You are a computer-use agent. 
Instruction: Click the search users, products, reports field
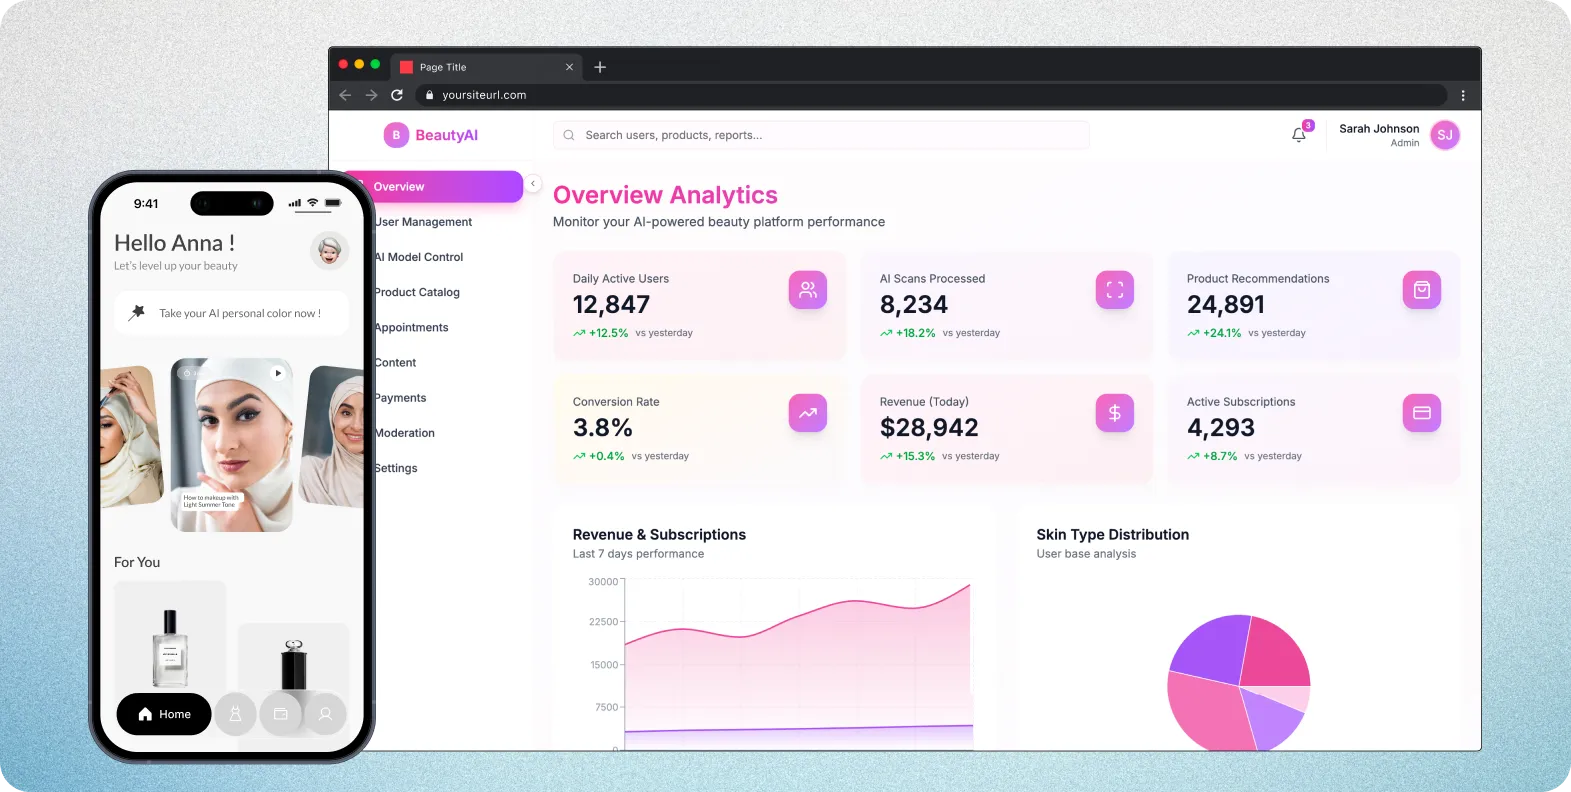tap(820, 135)
